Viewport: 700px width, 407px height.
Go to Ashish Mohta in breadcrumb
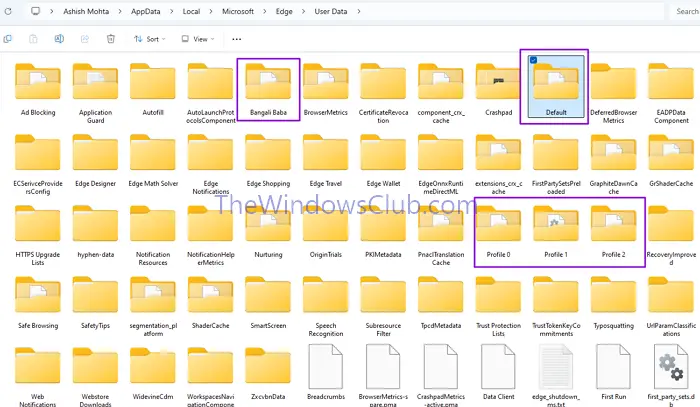tap(86, 12)
